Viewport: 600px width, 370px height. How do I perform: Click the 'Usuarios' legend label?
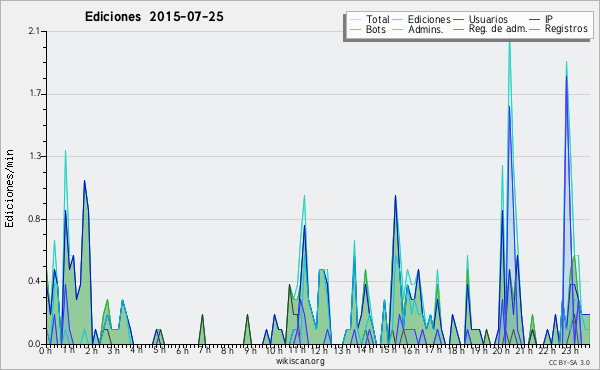tap(488, 19)
